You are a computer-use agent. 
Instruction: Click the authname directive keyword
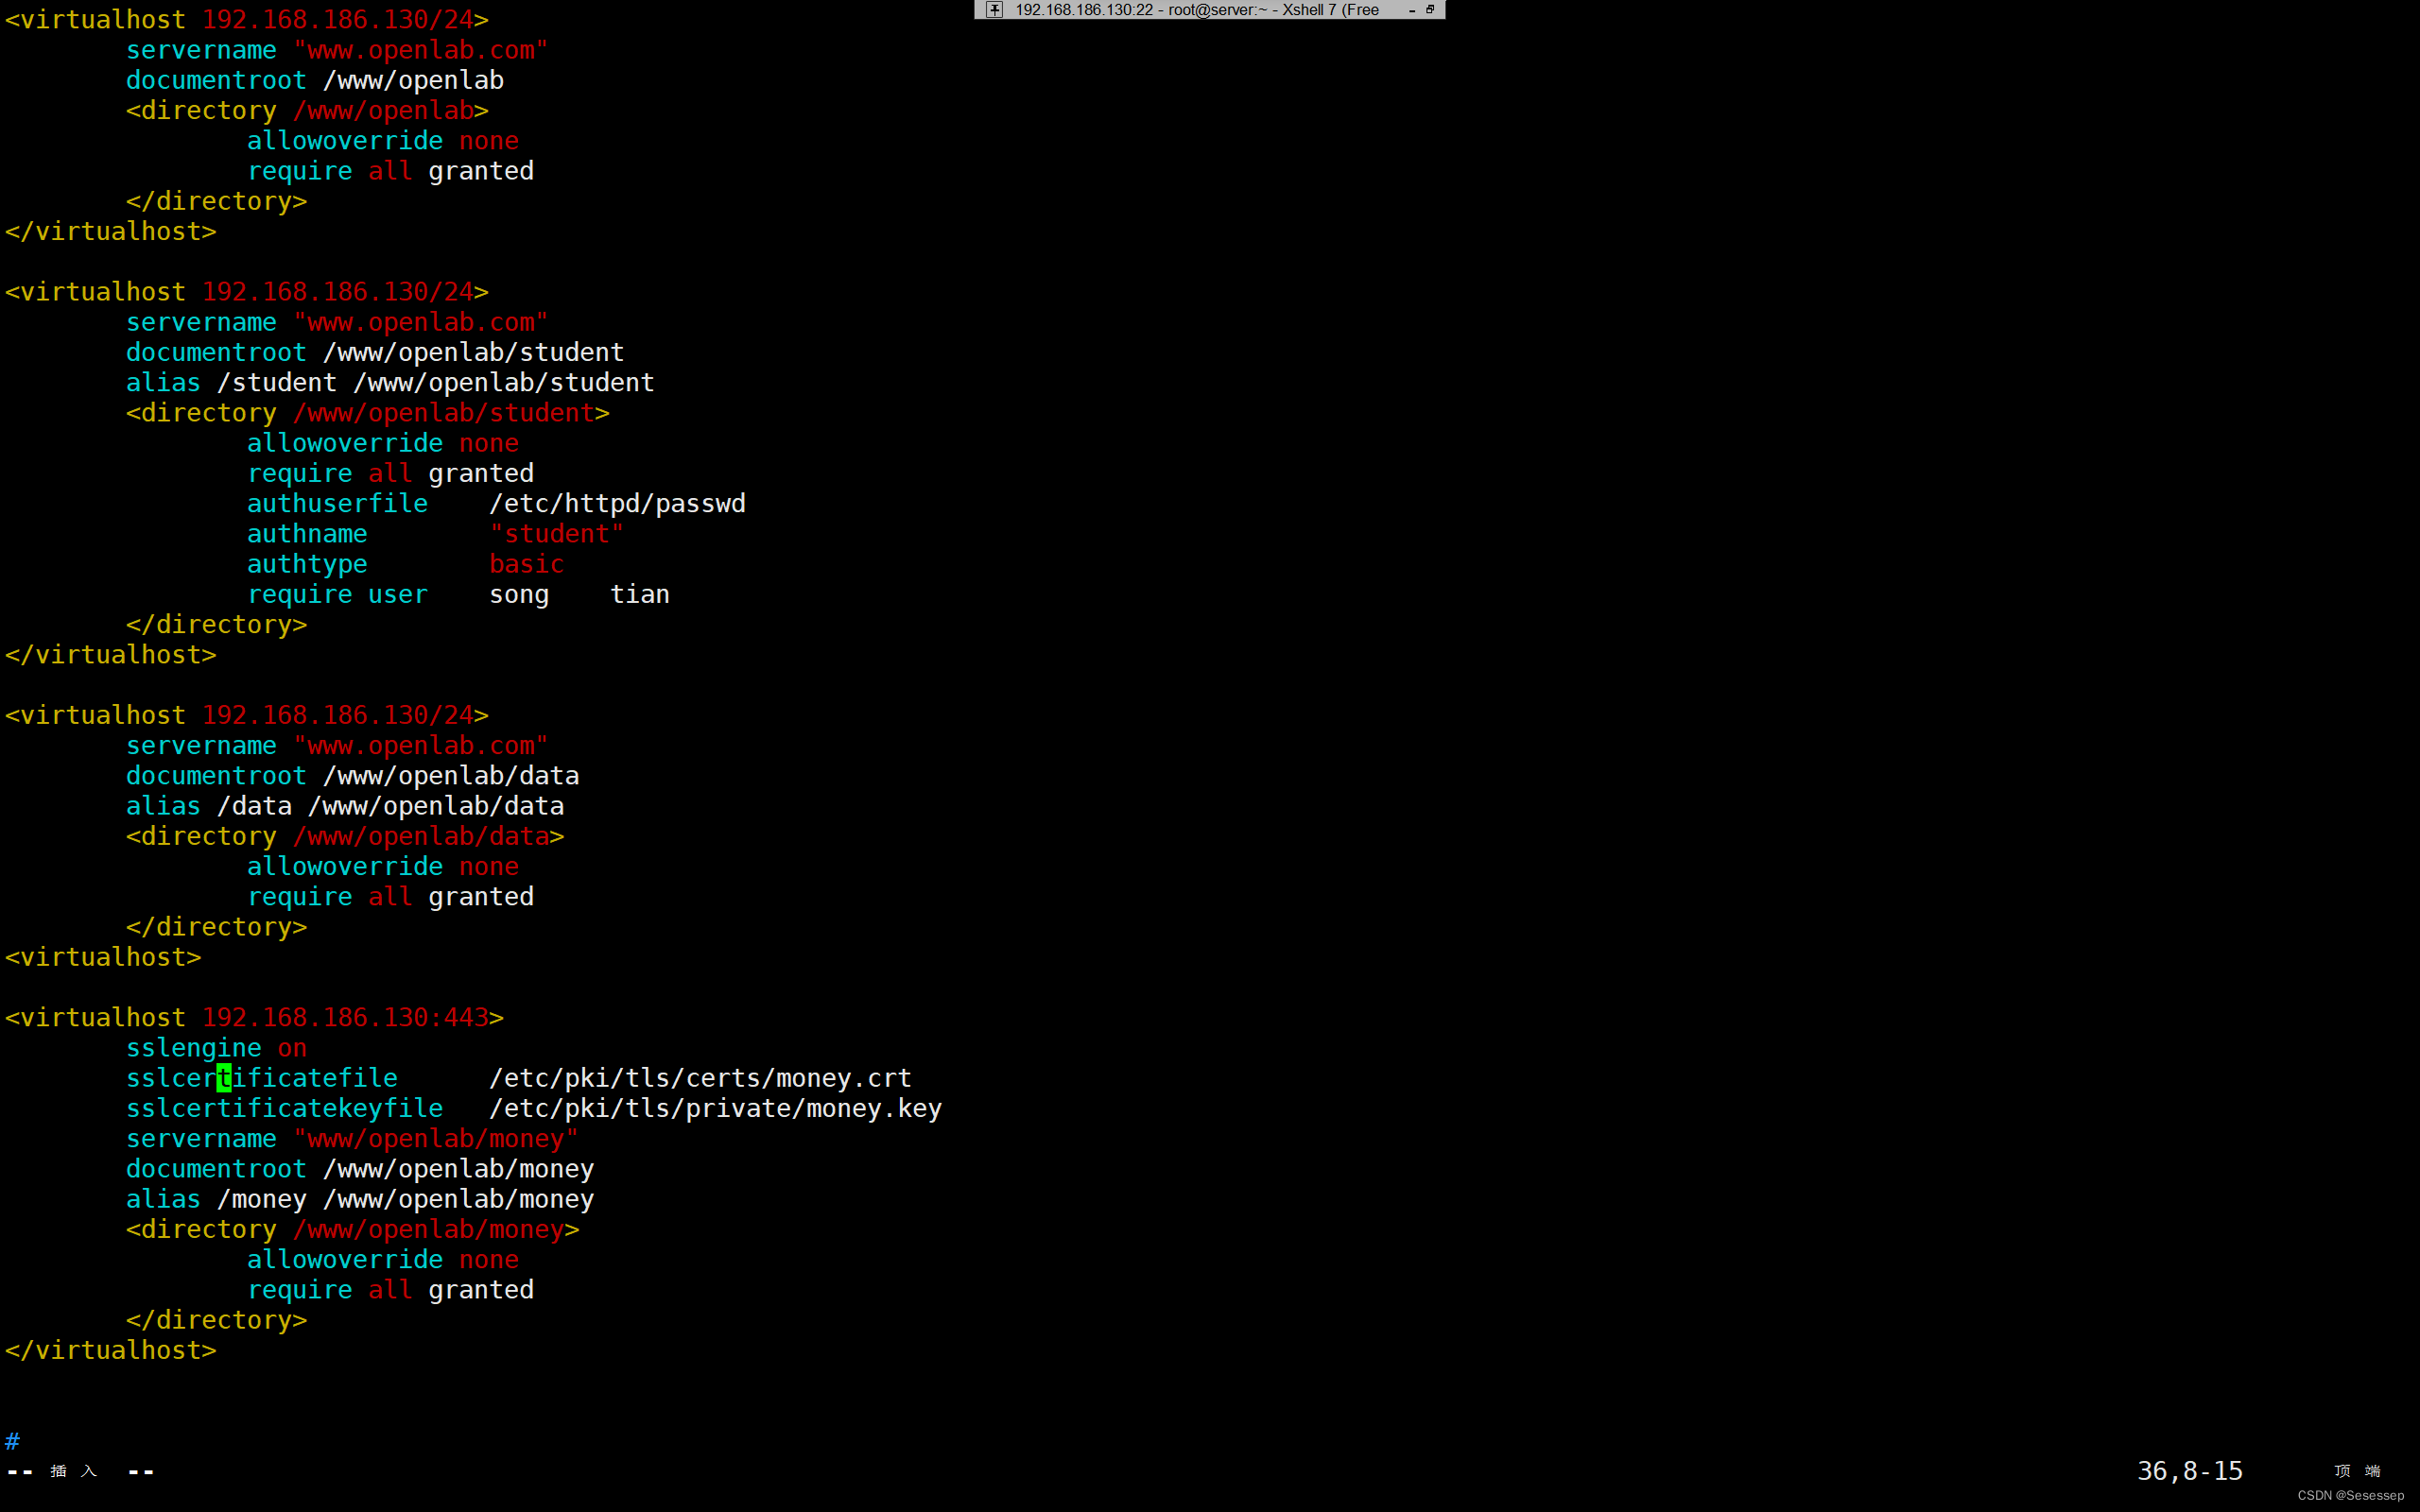pos(307,534)
